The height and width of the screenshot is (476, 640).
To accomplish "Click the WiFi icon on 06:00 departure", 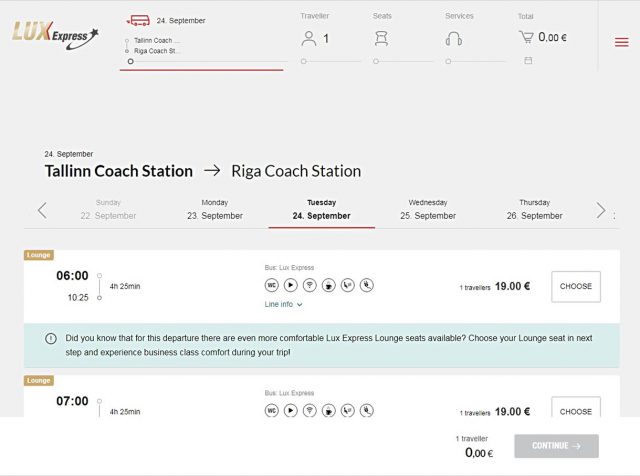I will tap(309, 285).
